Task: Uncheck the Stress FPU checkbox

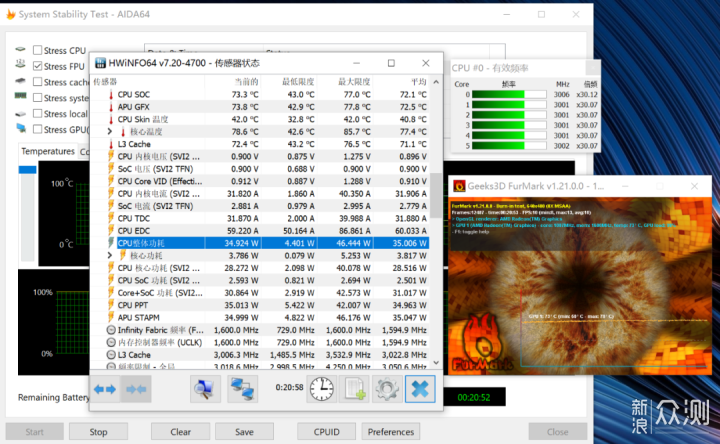Action: (x=38, y=66)
